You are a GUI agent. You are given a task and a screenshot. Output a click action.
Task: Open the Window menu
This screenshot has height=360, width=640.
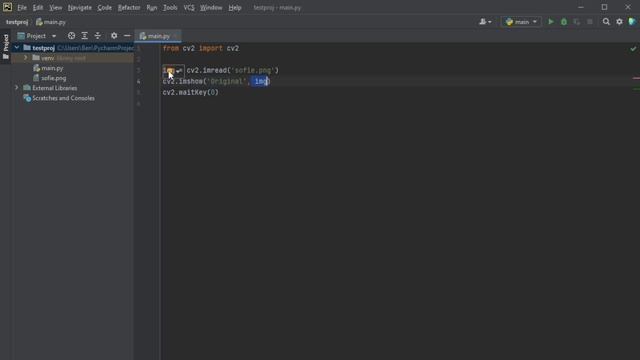point(211,7)
